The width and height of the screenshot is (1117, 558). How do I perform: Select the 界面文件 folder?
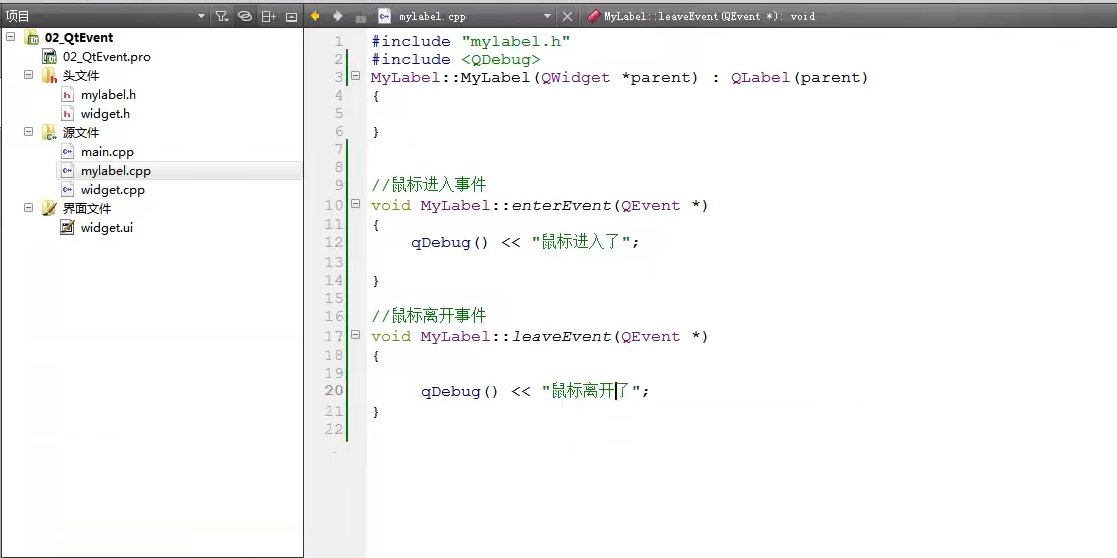[x=87, y=209]
